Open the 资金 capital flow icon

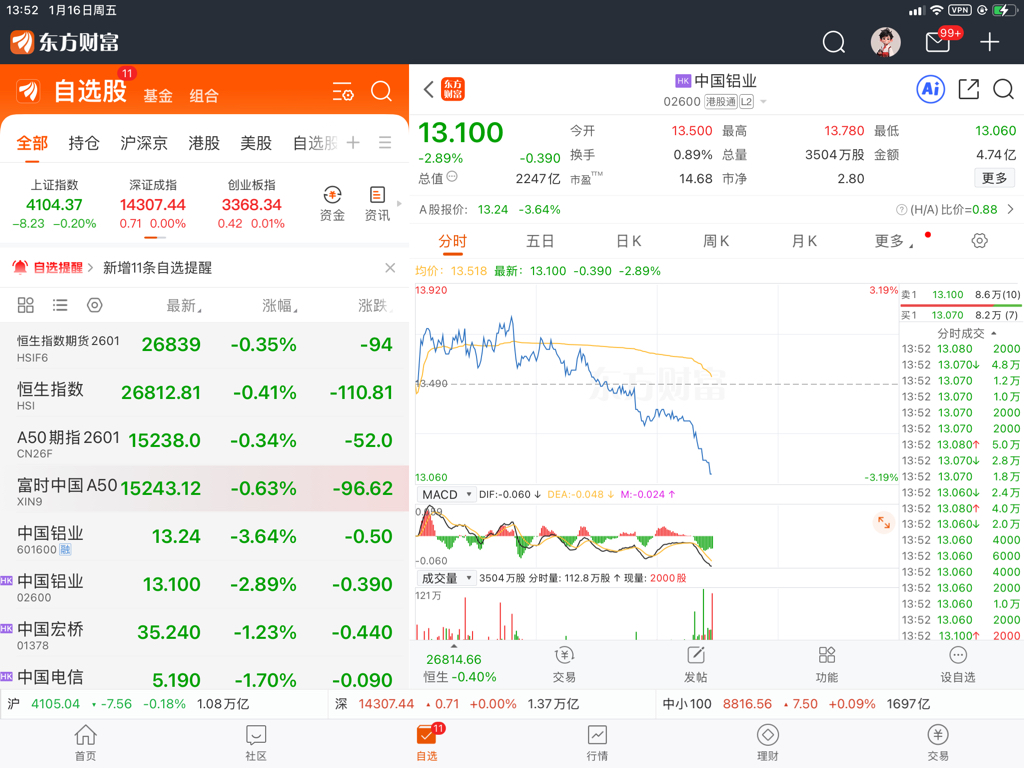click(x=332, y=204)
